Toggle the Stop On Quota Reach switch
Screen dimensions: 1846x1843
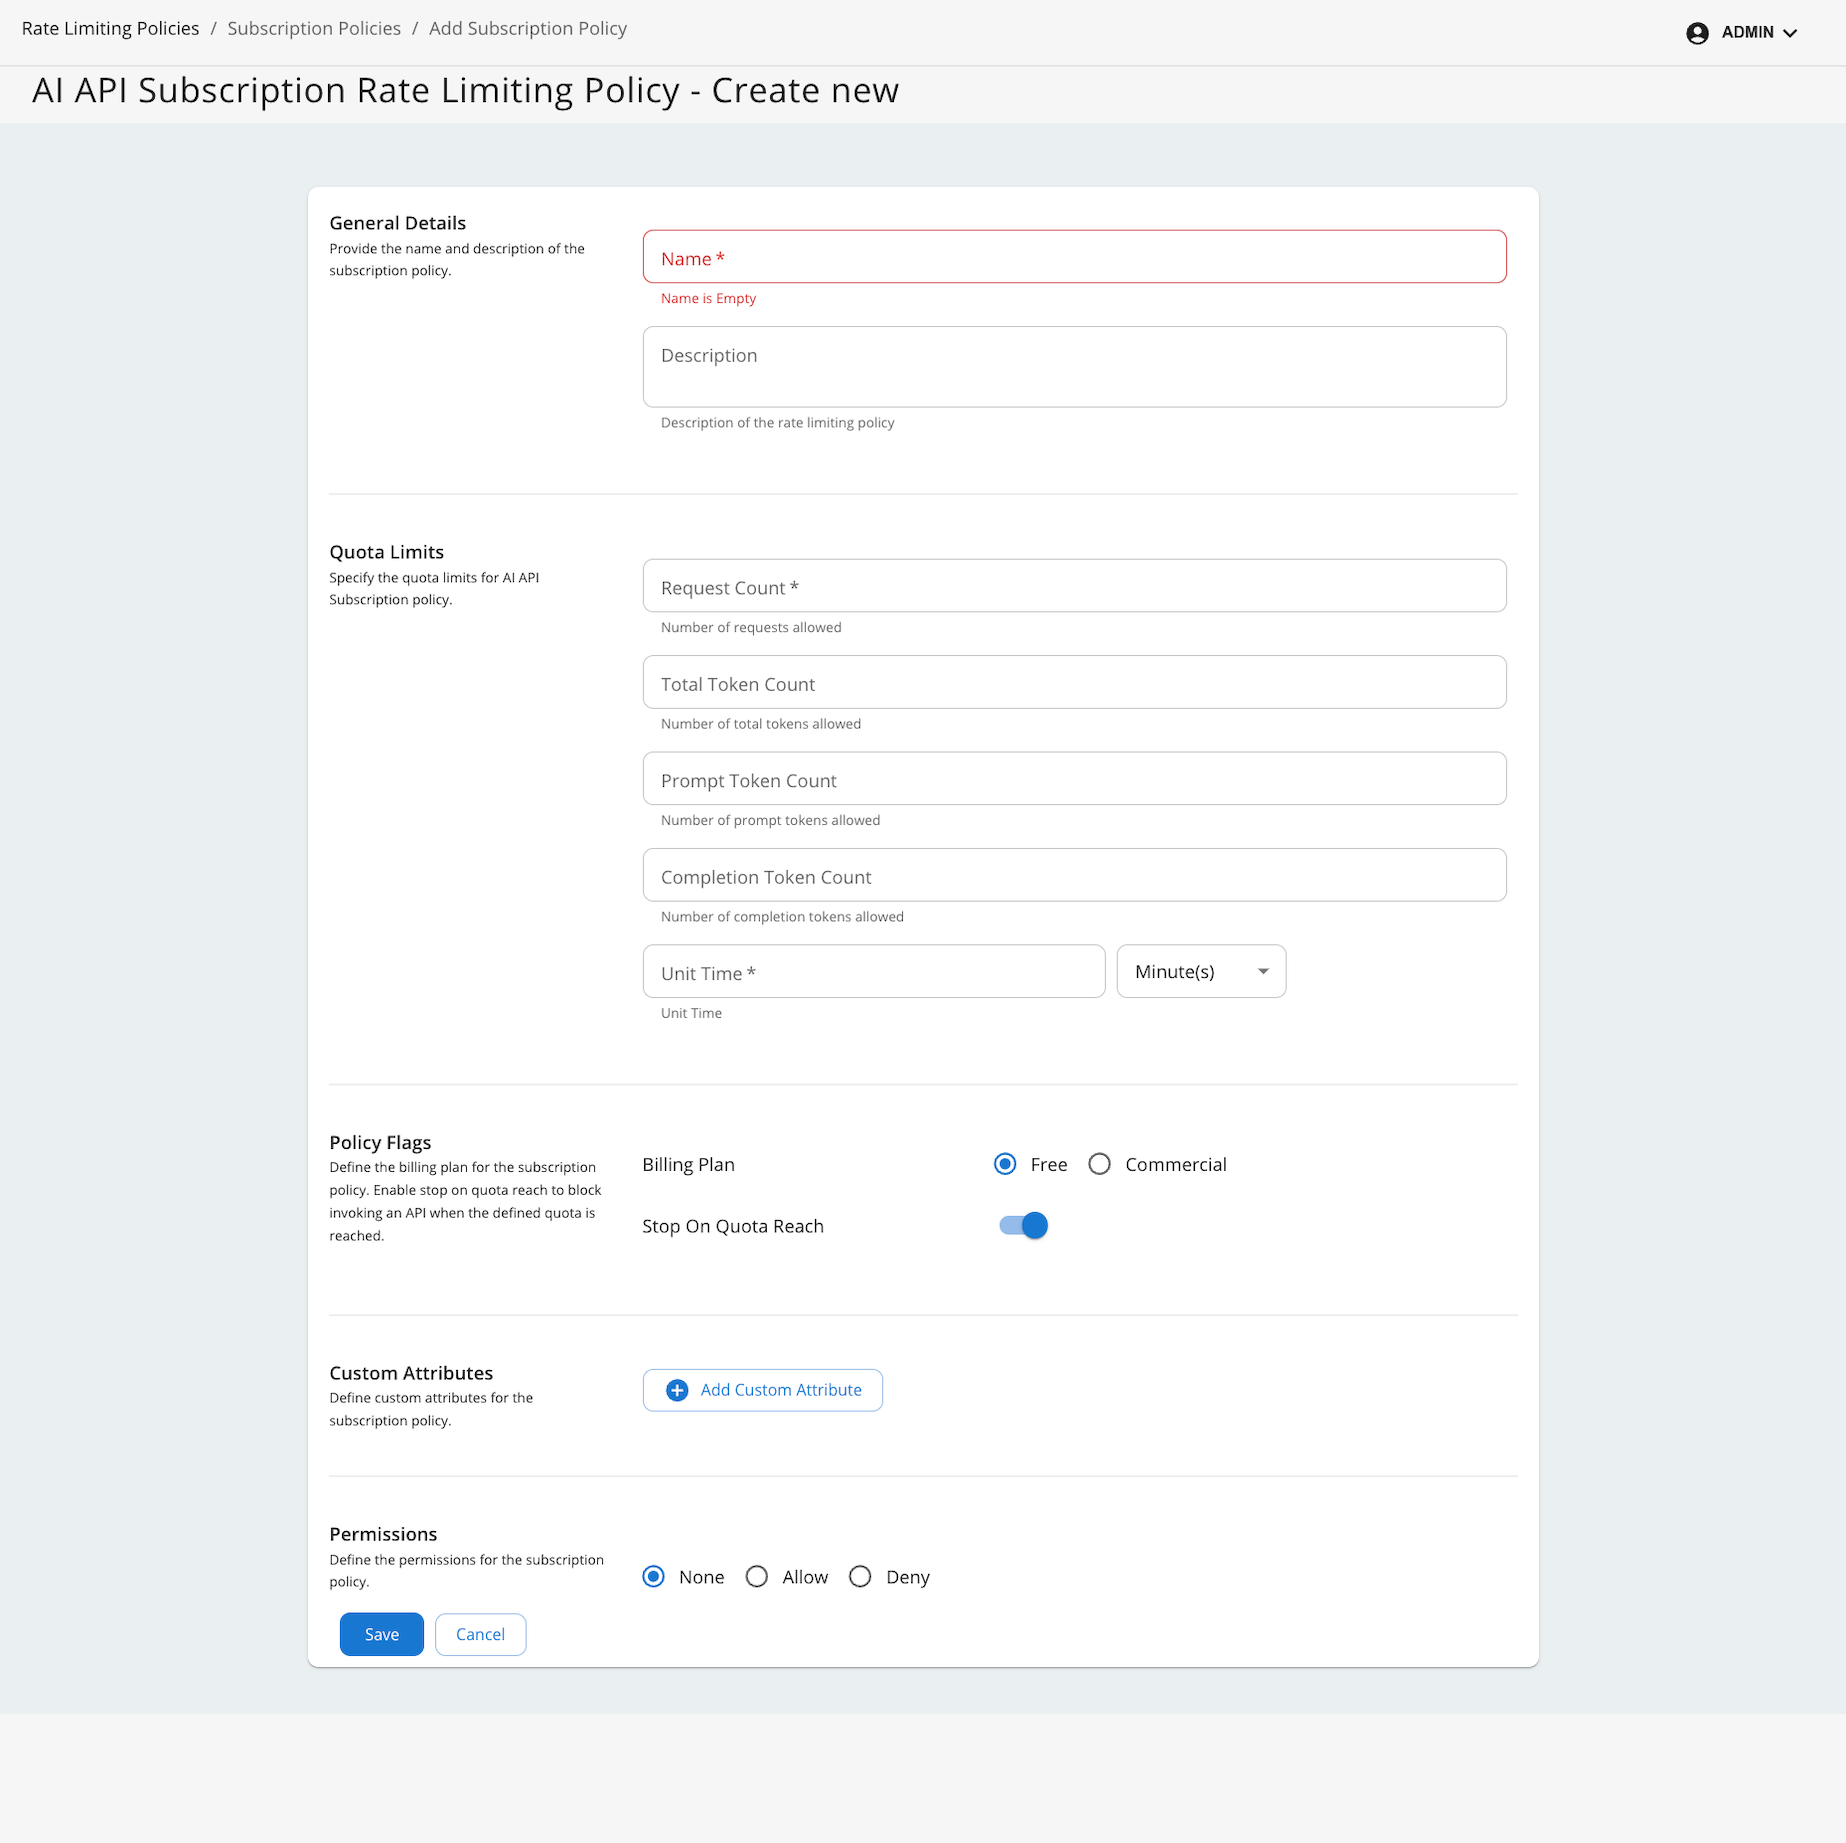point(1023,1225)
